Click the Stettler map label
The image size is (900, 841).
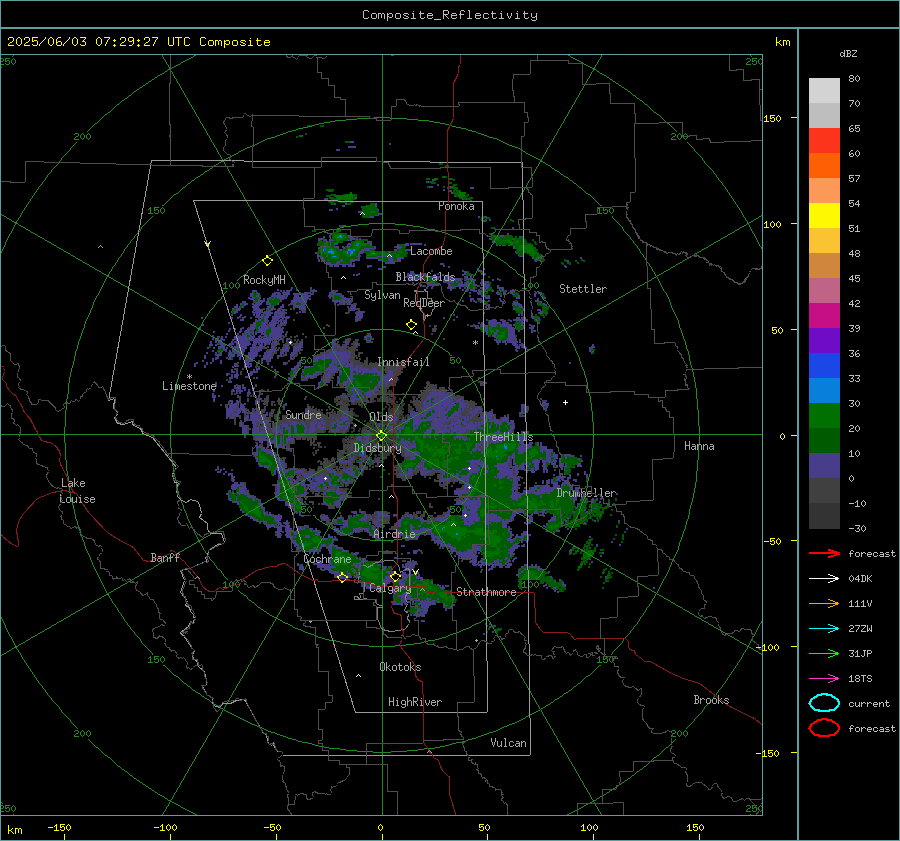583,289
